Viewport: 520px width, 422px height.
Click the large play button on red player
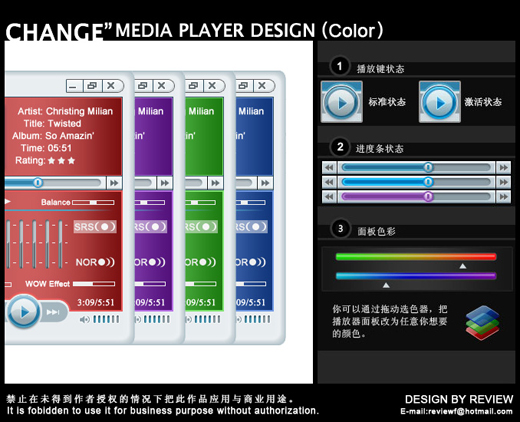23,312
